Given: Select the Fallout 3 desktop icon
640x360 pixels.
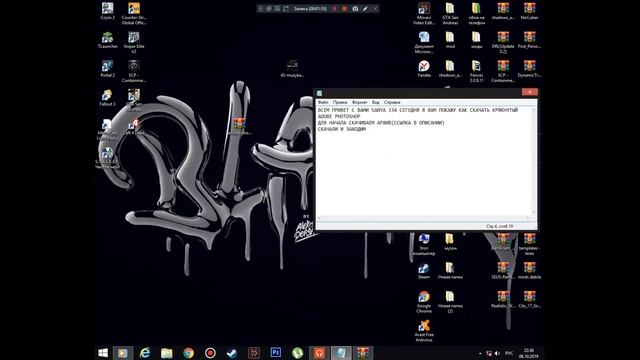Looking at the screenshot, I should pos(107,98).
